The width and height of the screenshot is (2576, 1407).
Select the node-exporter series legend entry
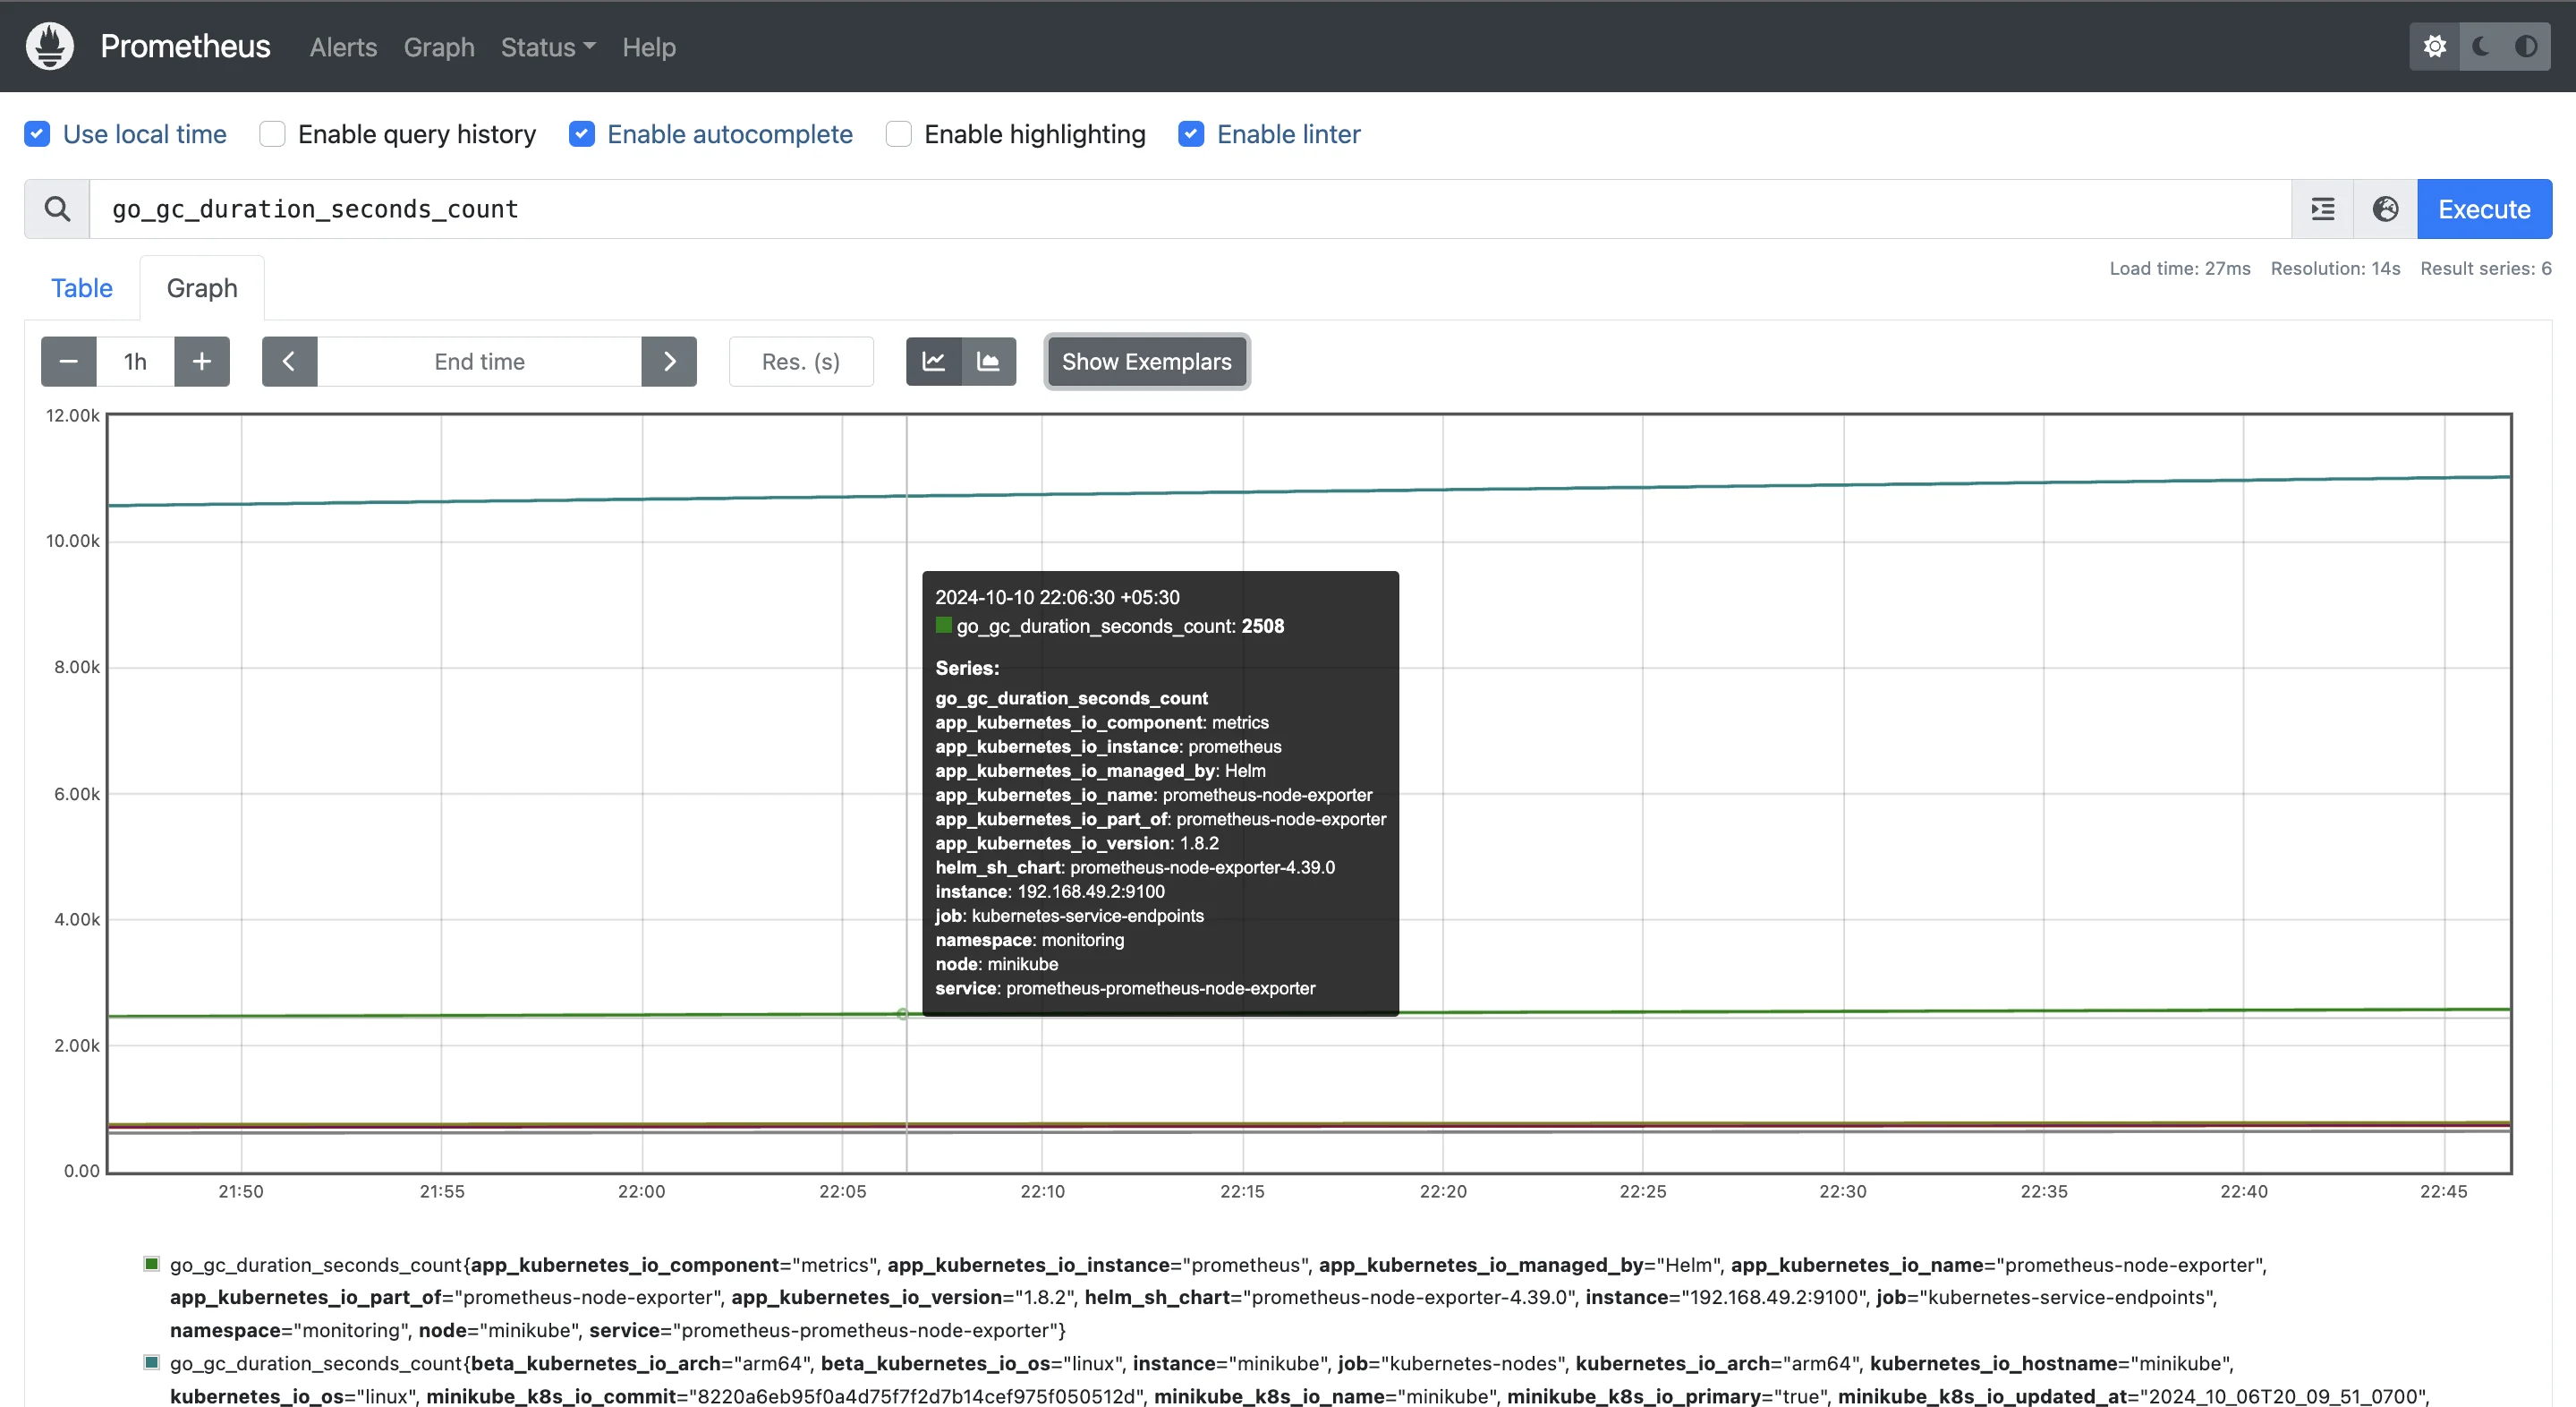(x=1218, y=1297)
